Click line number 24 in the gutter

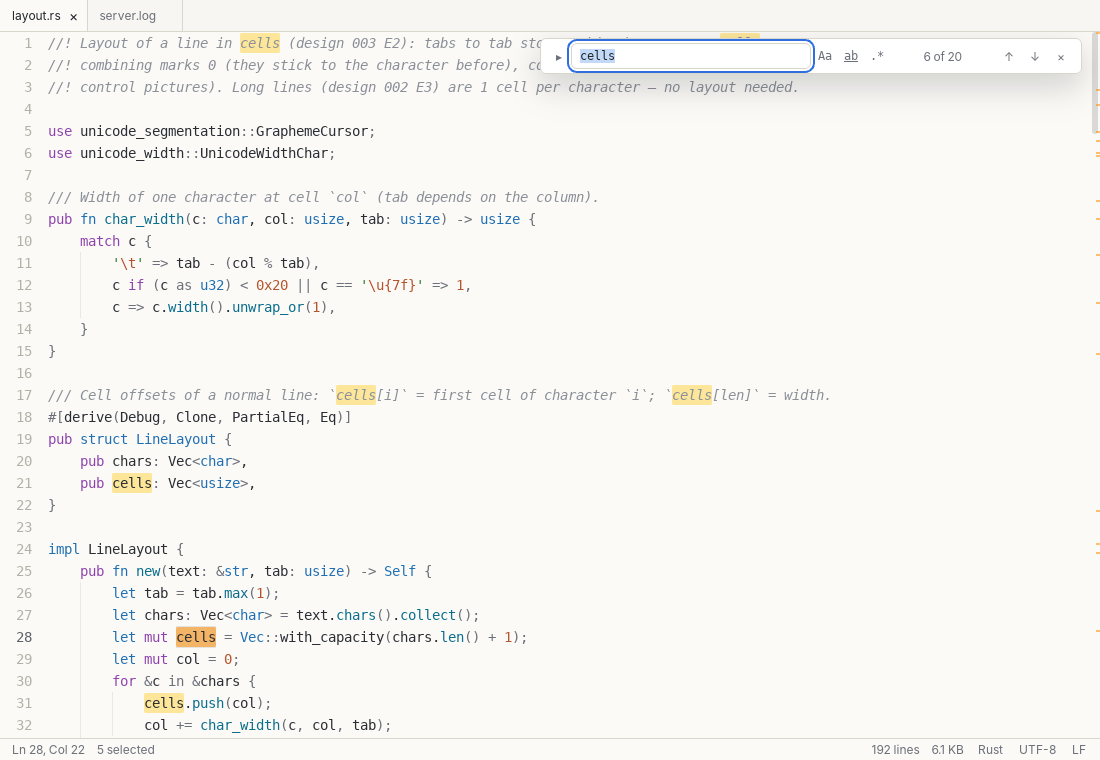(24, 549)
